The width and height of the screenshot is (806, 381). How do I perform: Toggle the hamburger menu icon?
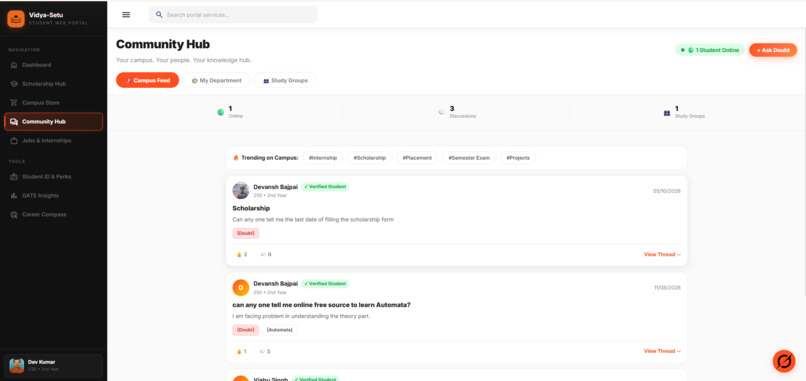[126, 15]
